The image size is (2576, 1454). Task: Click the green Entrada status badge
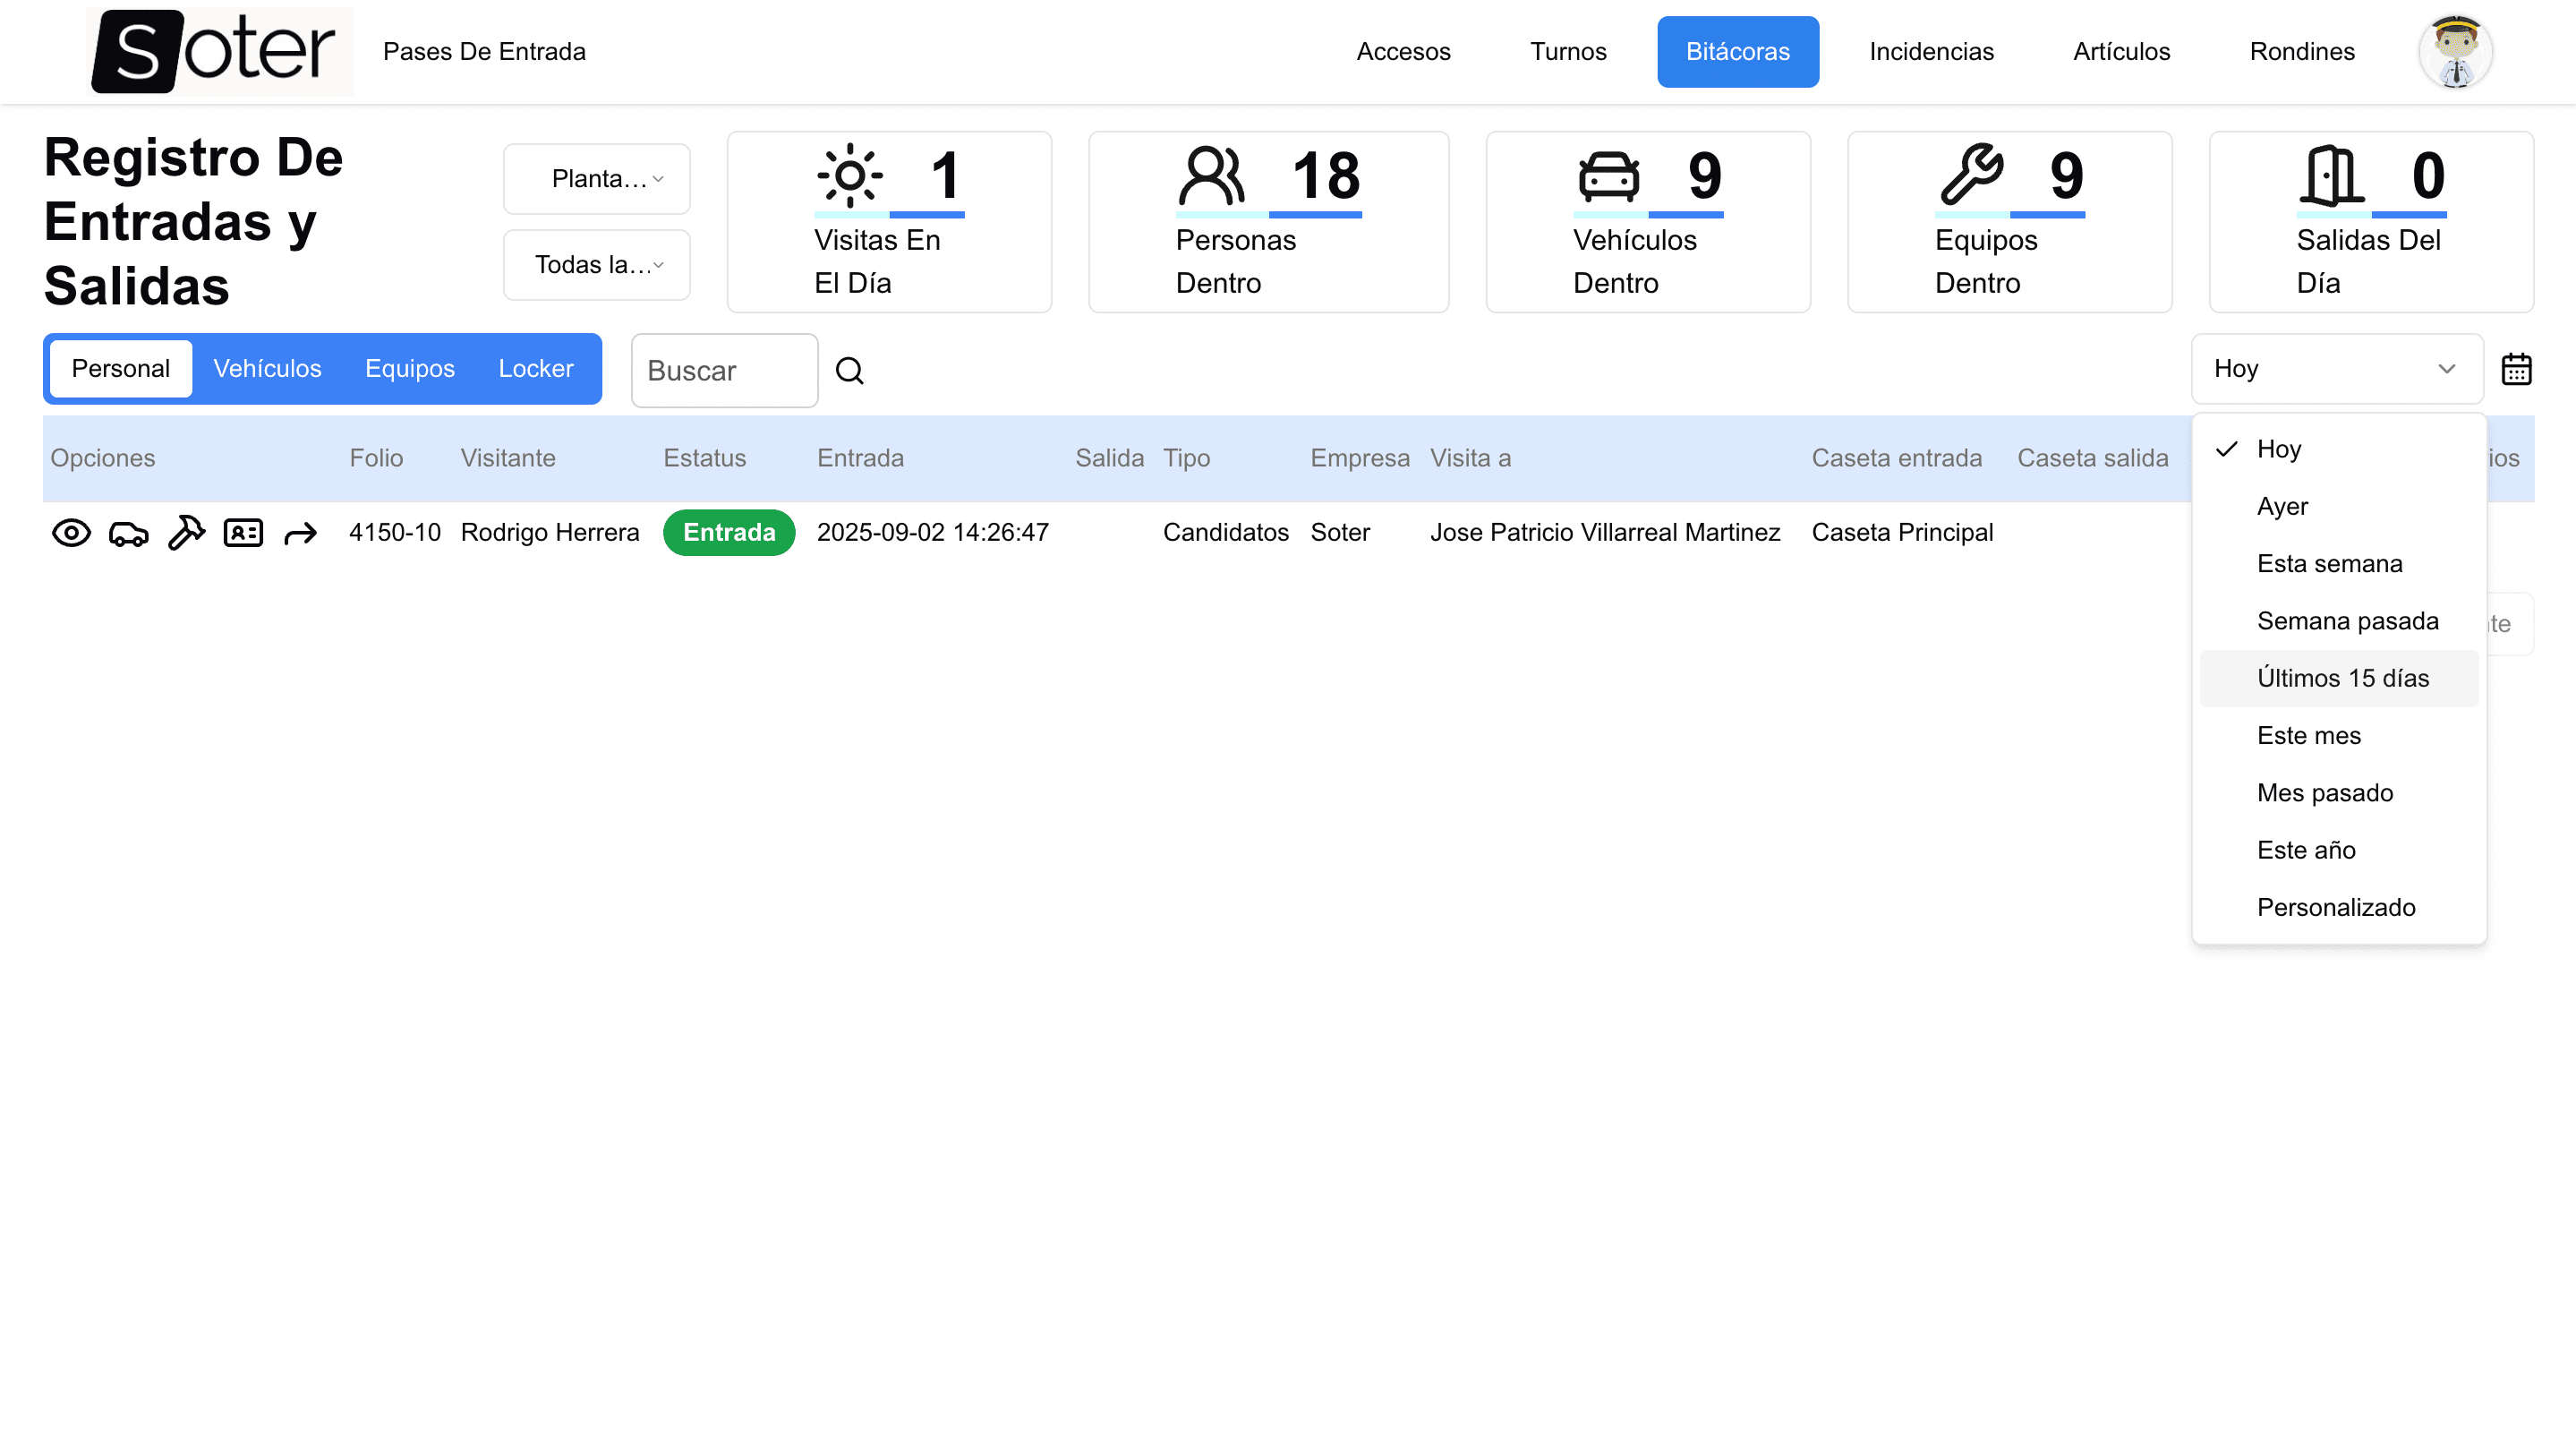pyautogui.click(x=728, y=533)
